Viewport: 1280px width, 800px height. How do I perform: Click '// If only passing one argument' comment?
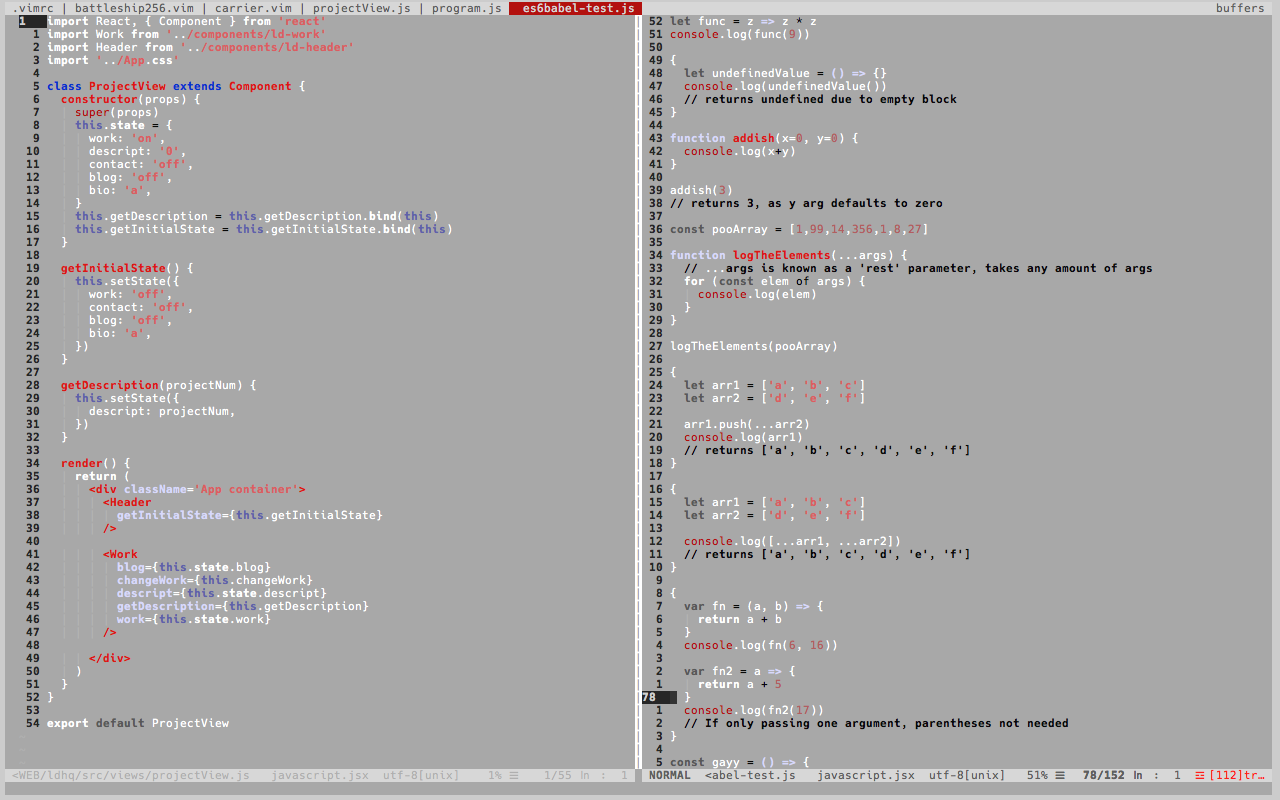coord(876,723)
